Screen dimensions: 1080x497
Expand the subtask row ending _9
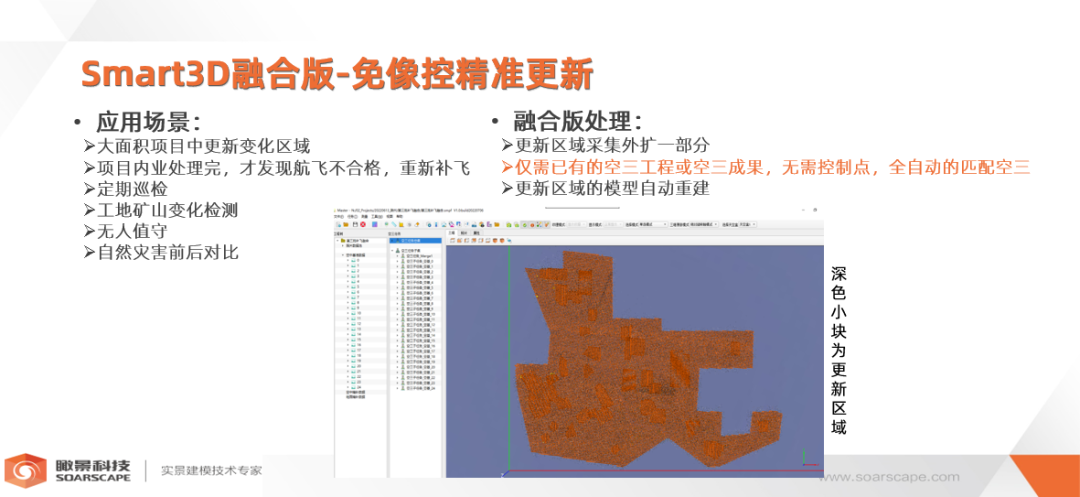(397, 309)
